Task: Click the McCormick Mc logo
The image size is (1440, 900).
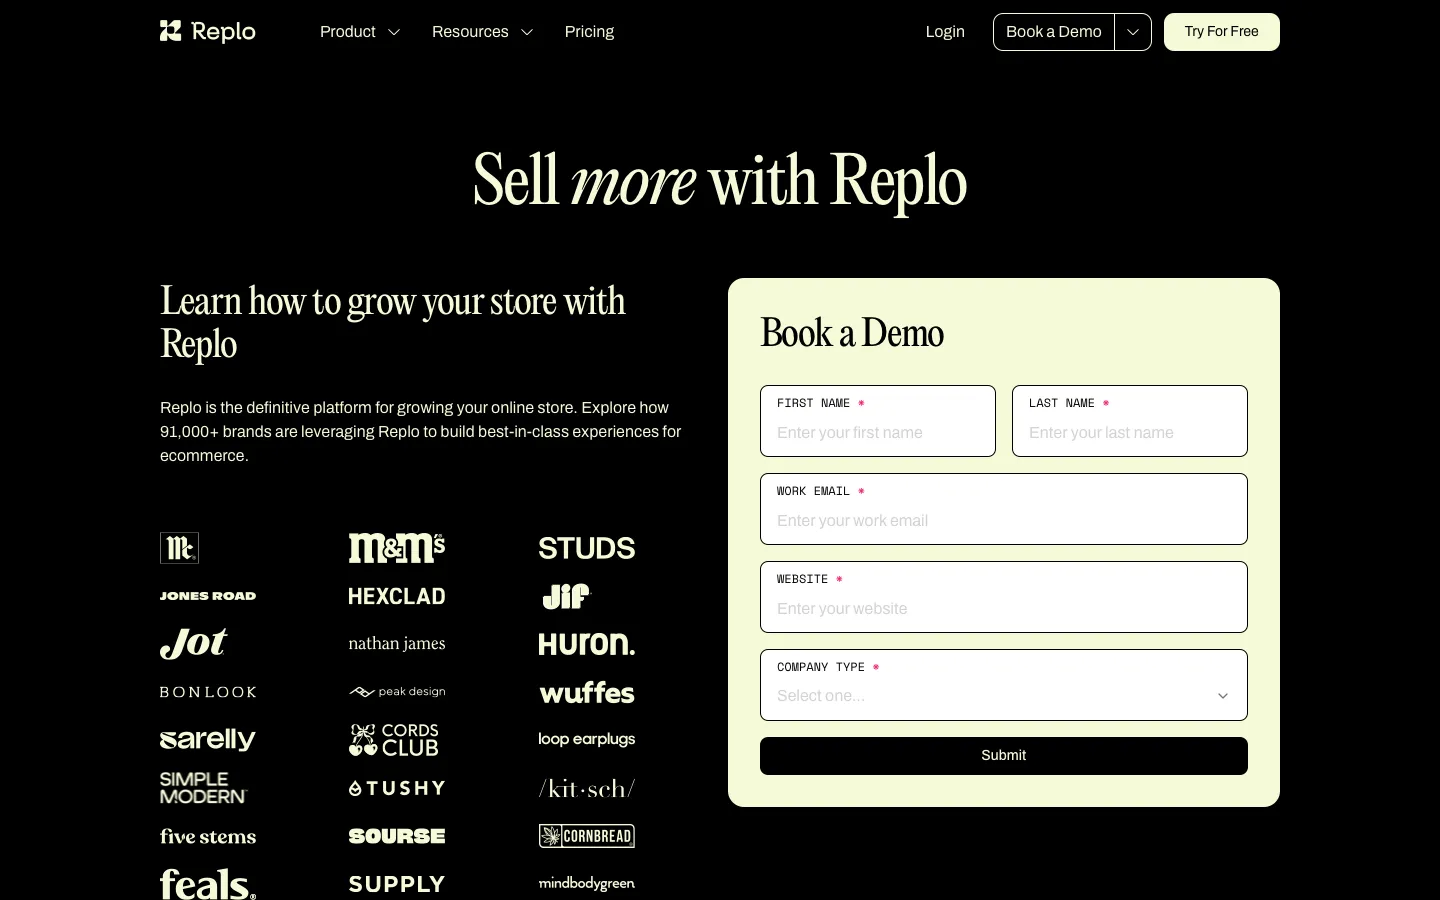Action: click(180, 548)
